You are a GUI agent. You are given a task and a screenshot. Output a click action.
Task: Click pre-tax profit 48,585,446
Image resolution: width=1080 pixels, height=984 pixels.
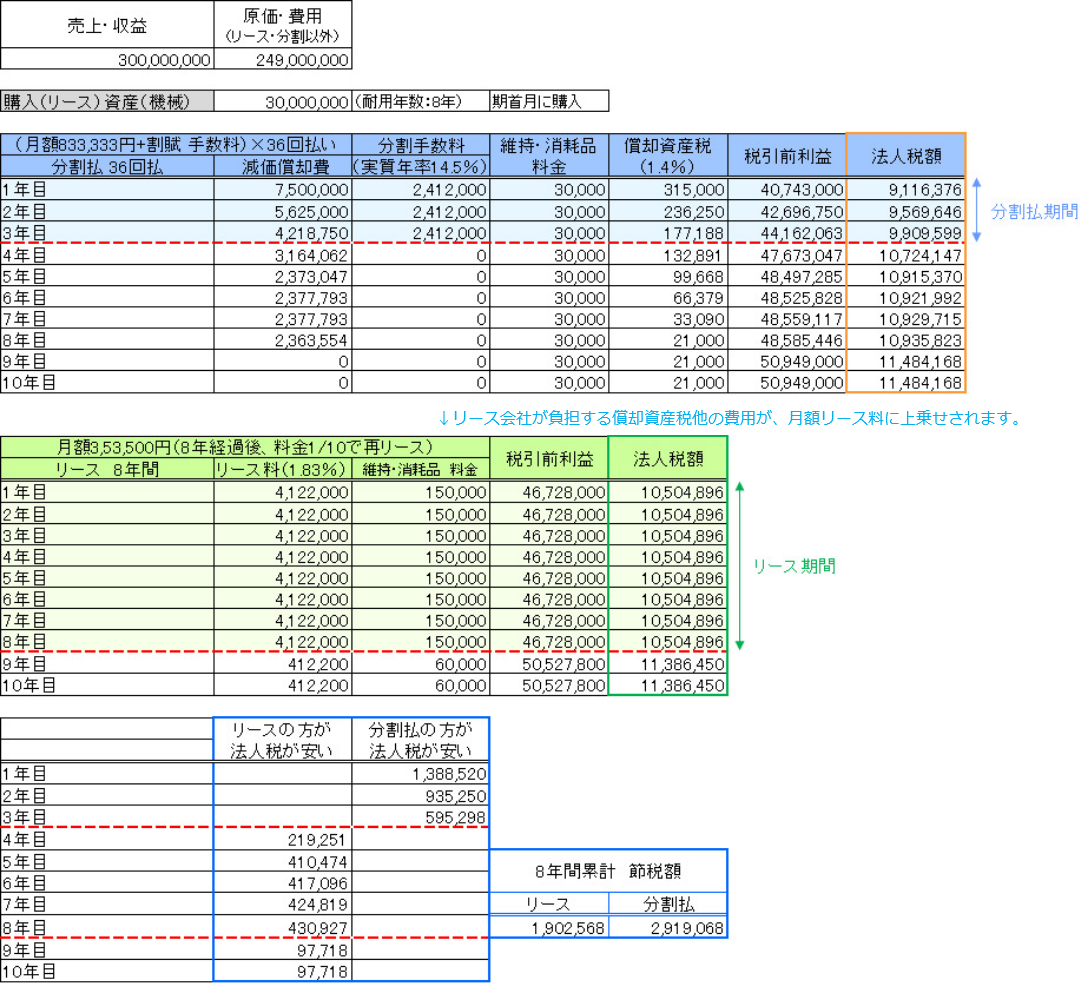pyautogui.click(x=787, y=339)
